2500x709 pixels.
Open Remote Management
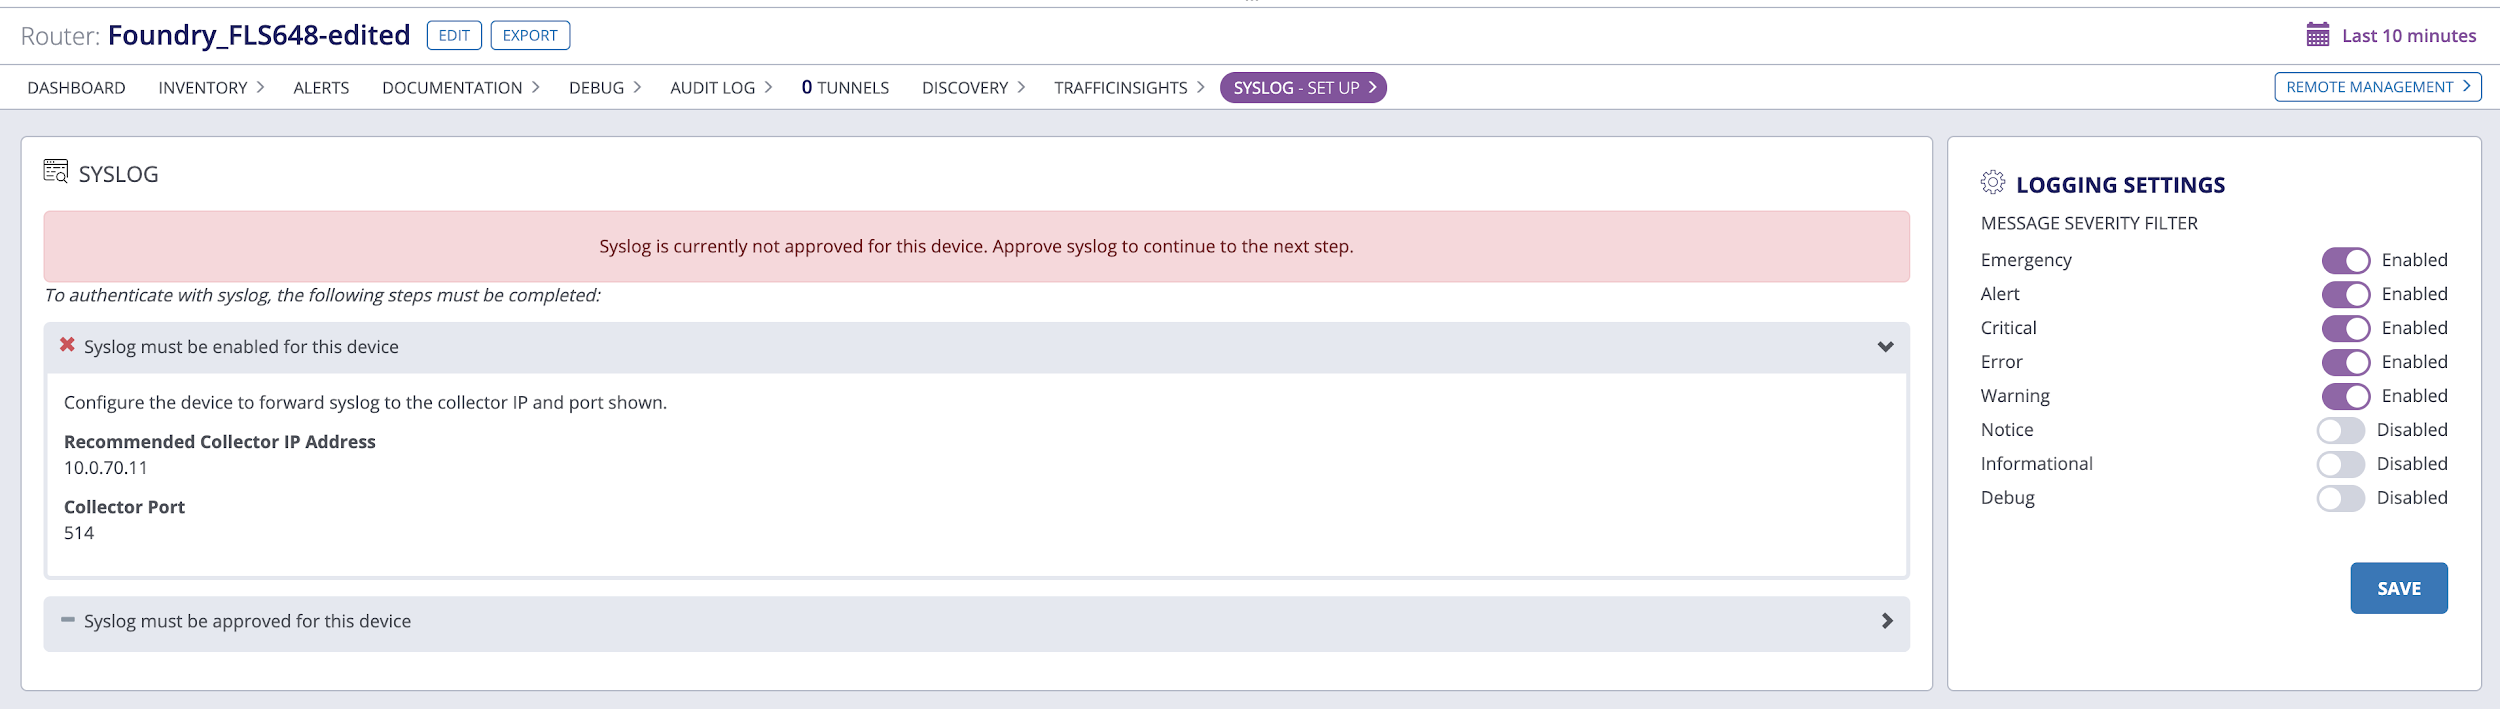point(2377,87)
